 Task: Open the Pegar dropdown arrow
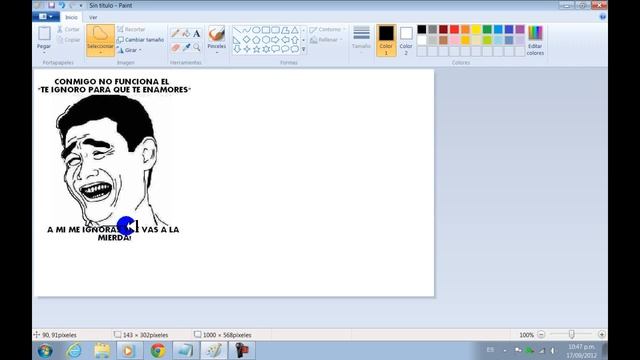click(x=44, y=53)
